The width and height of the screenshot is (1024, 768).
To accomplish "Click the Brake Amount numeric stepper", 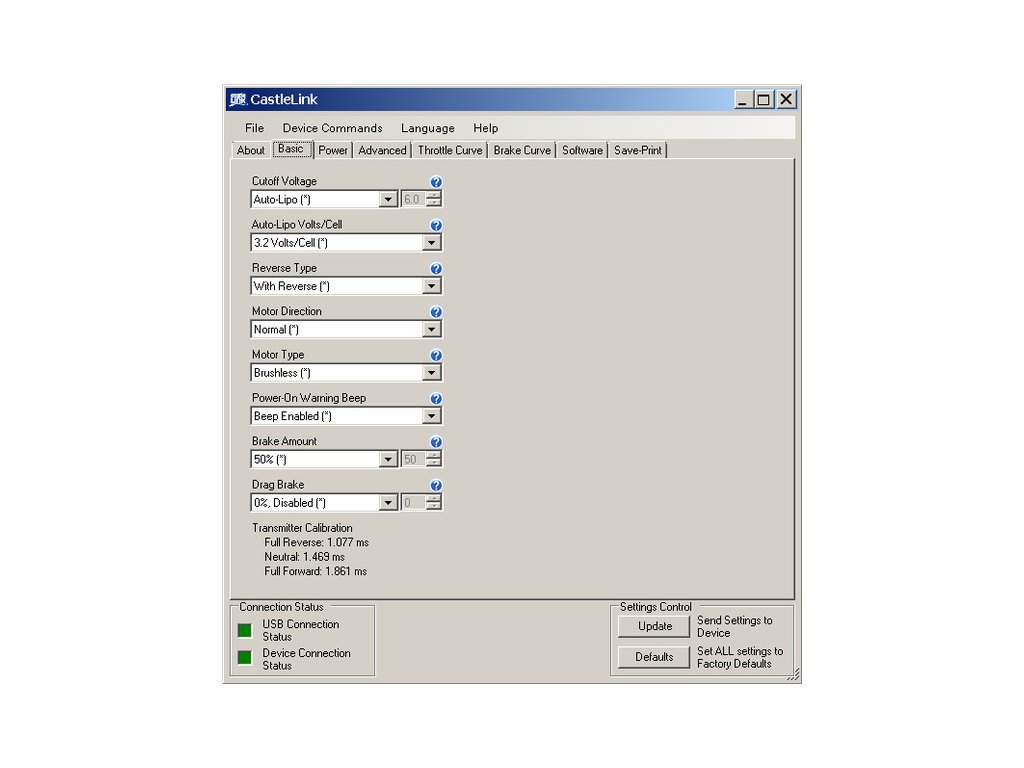I will (x=433, y=459).
